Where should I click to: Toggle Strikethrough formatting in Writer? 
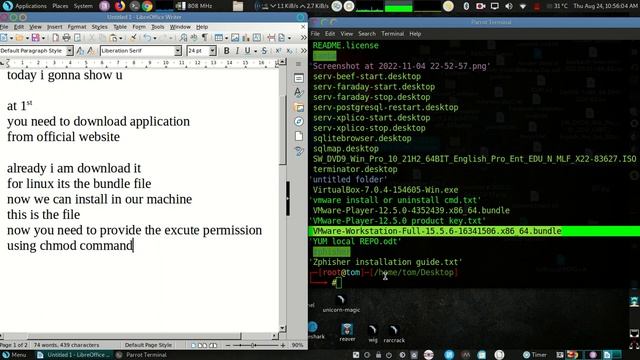(x=264, y=51)
